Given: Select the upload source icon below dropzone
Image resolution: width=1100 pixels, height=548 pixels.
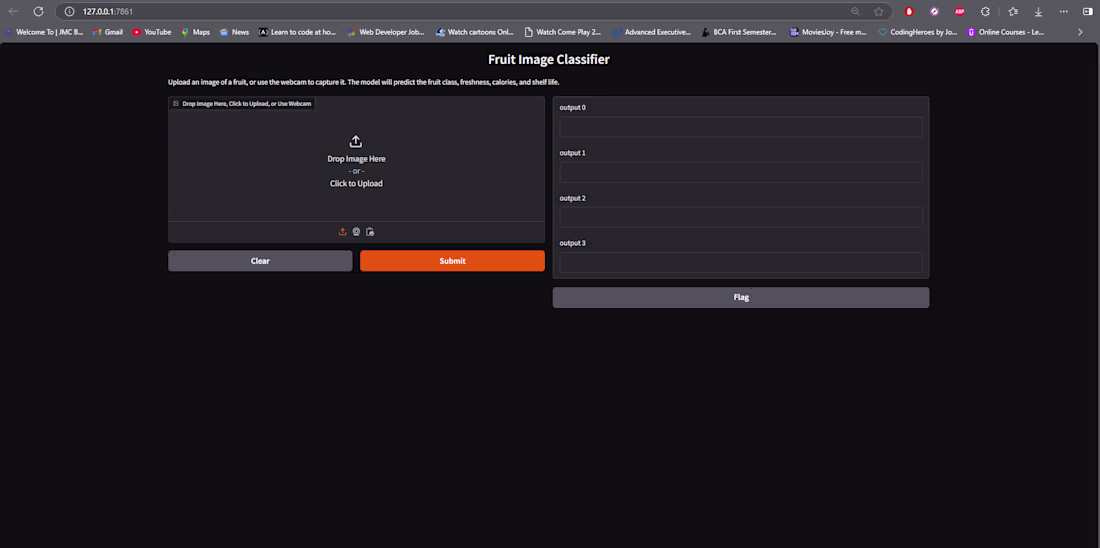Looking at the screenshot, I should [x=342, y=232].
